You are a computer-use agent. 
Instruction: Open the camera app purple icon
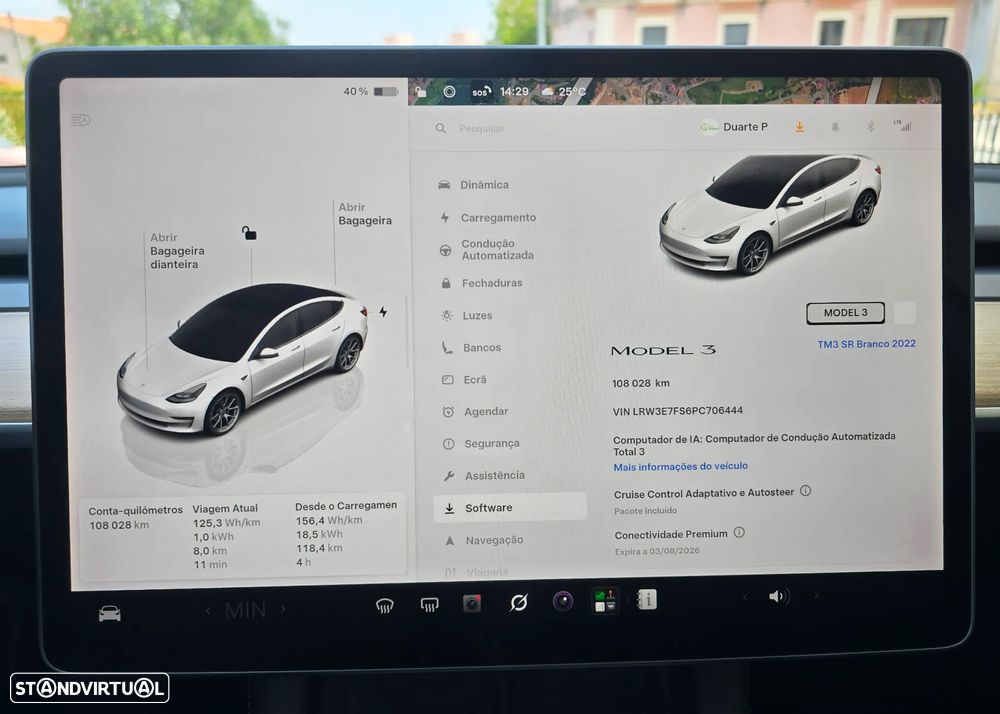point(562,601)
